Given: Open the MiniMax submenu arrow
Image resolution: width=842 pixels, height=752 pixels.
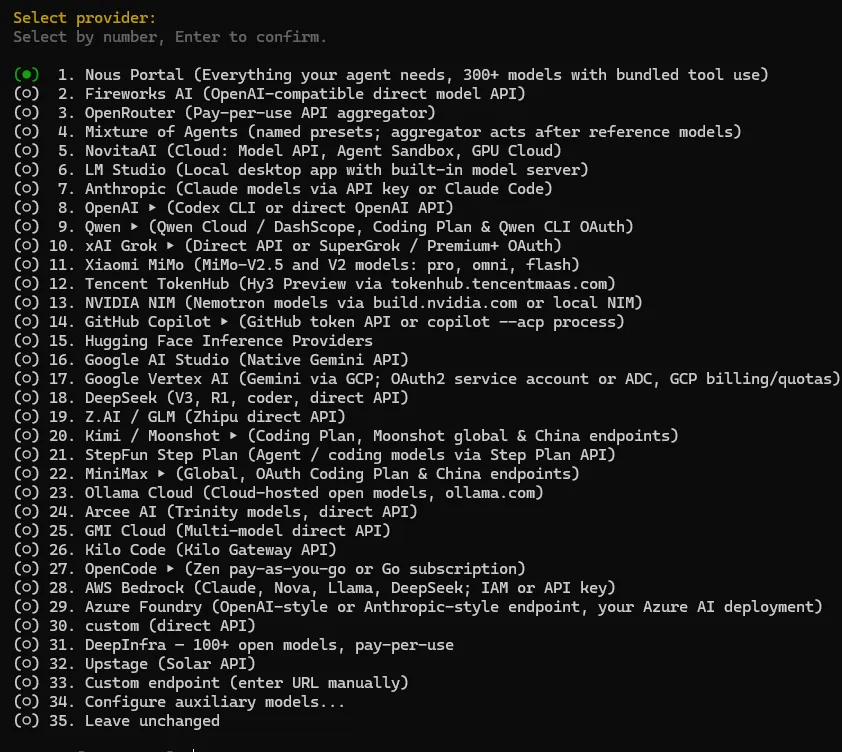Looking at the screenshot, I should [162, 474].
